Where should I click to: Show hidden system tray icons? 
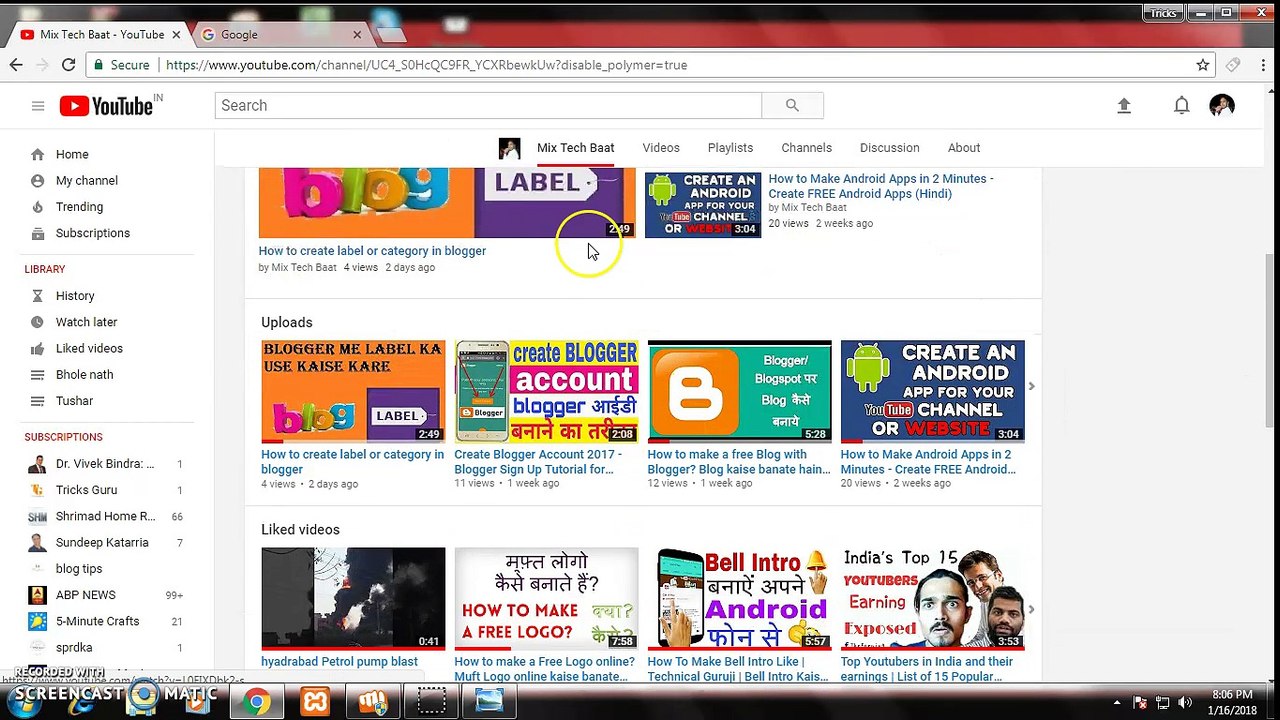pos(1118,702)
